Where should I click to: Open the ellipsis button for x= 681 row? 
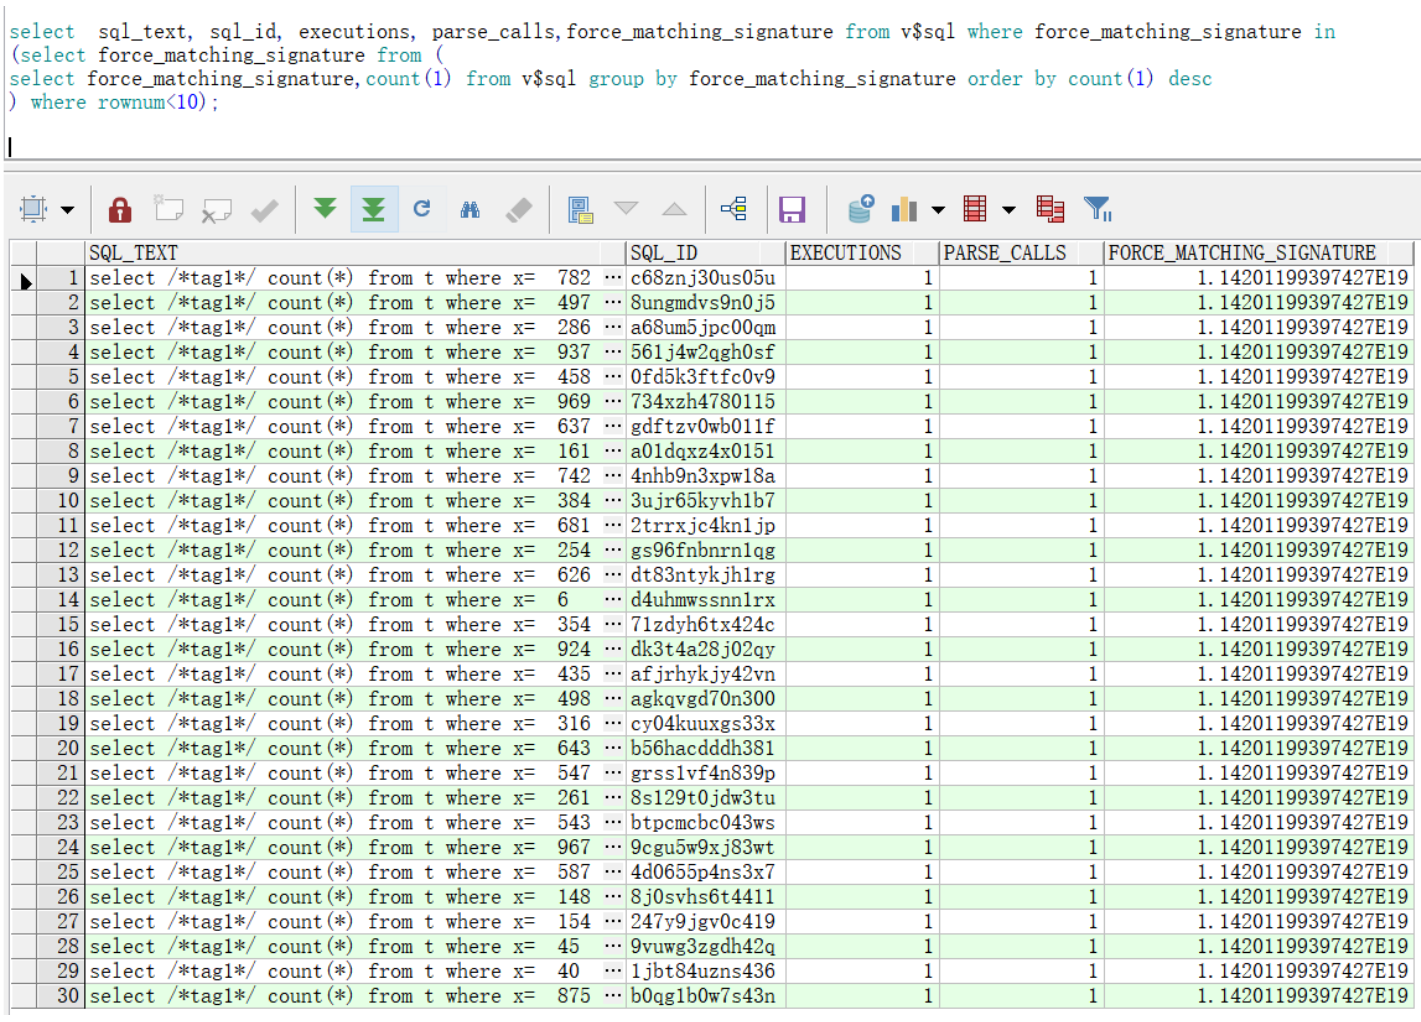pyautogui.click(x=613, y=526)
